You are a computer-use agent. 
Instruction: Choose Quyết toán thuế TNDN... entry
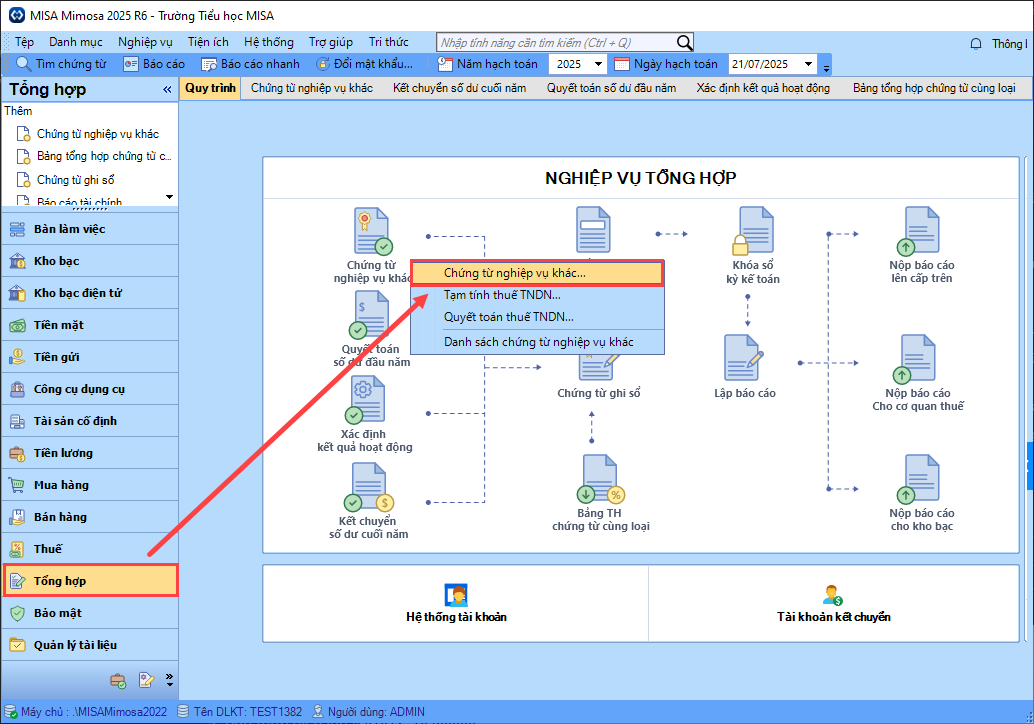537,317
